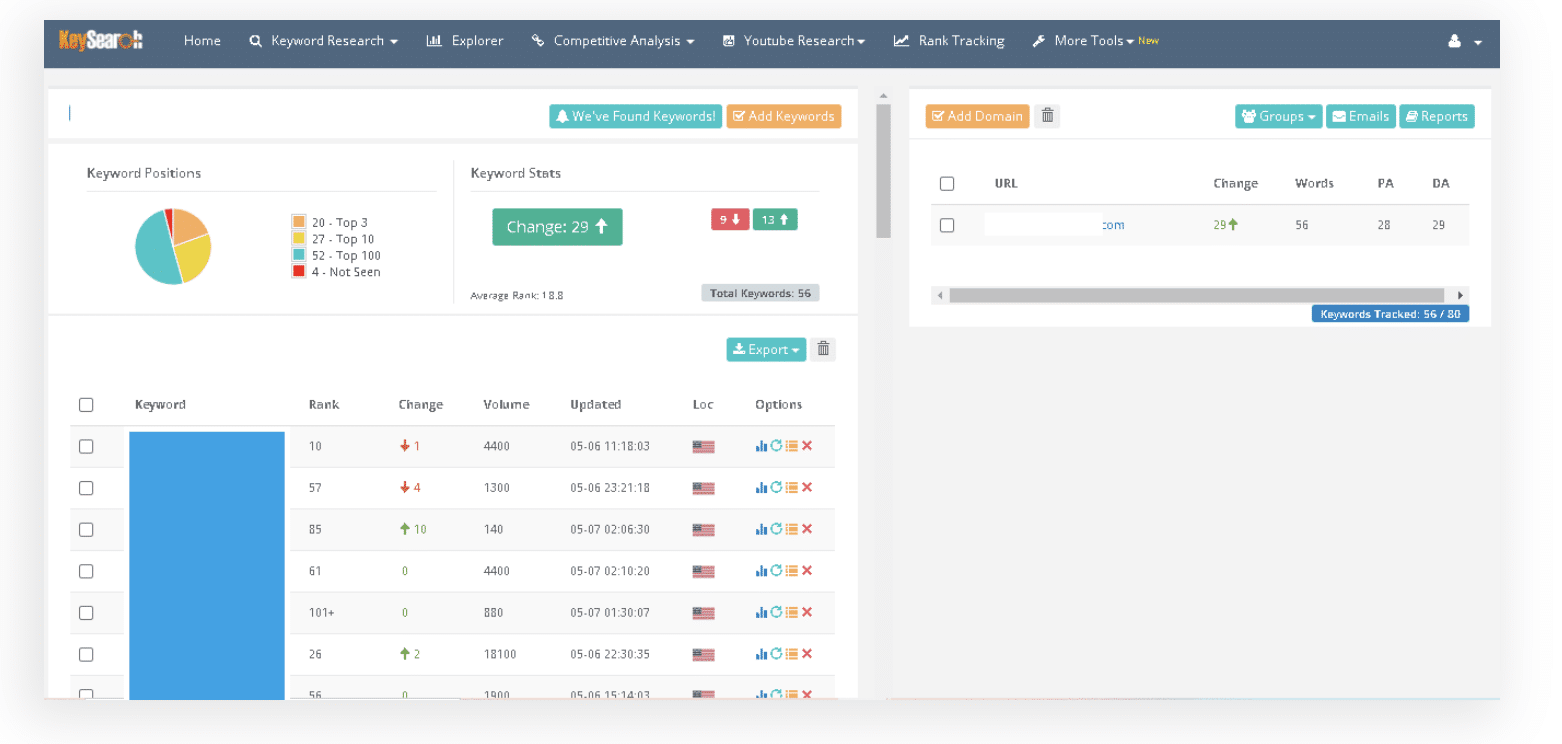This screenshot has height=744, width=1562.
Task: Check the box for the .com domain row
Action: point(947,226)
